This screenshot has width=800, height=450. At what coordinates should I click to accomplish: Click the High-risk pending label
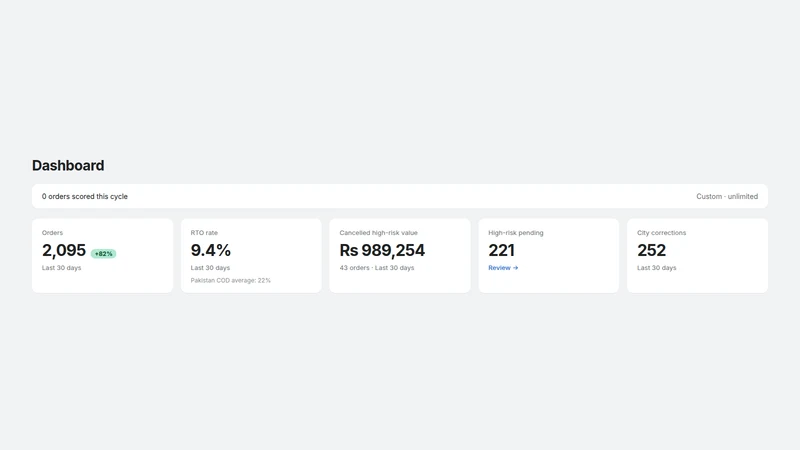[x=516, y=233]
